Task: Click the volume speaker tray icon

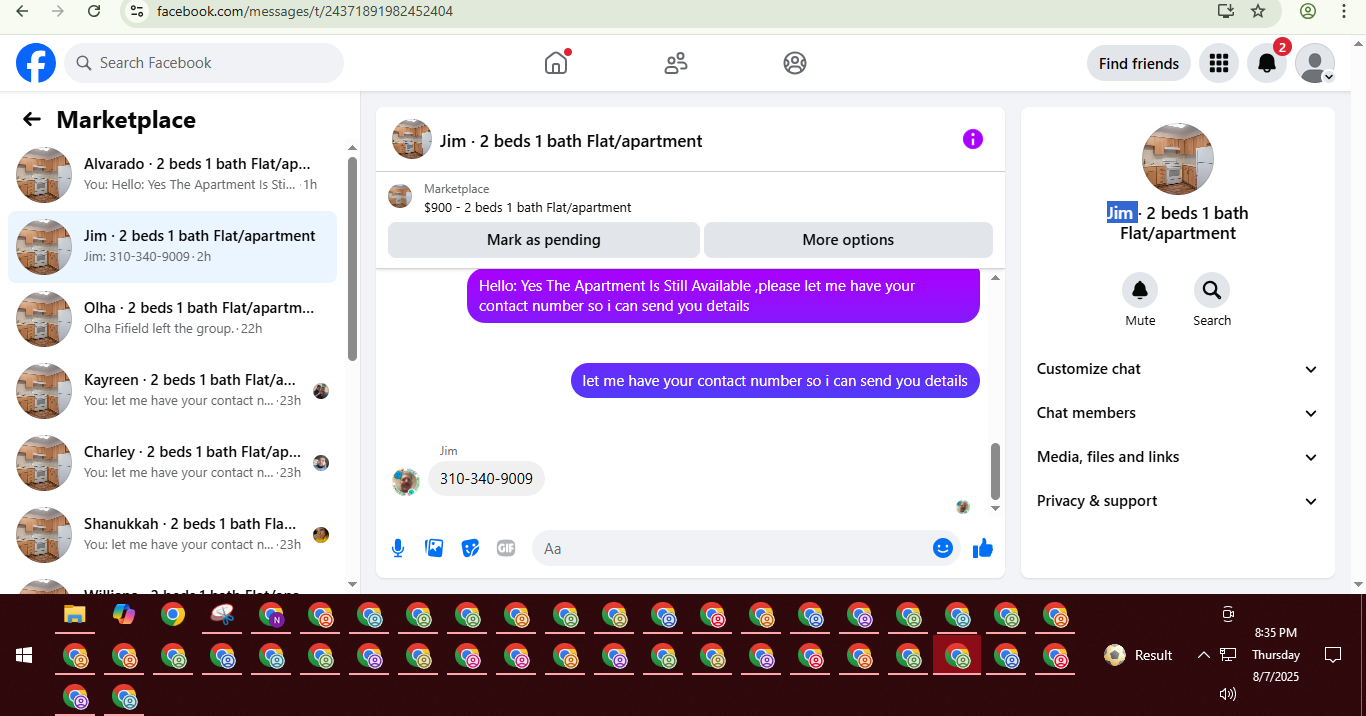Action: 1228,694
